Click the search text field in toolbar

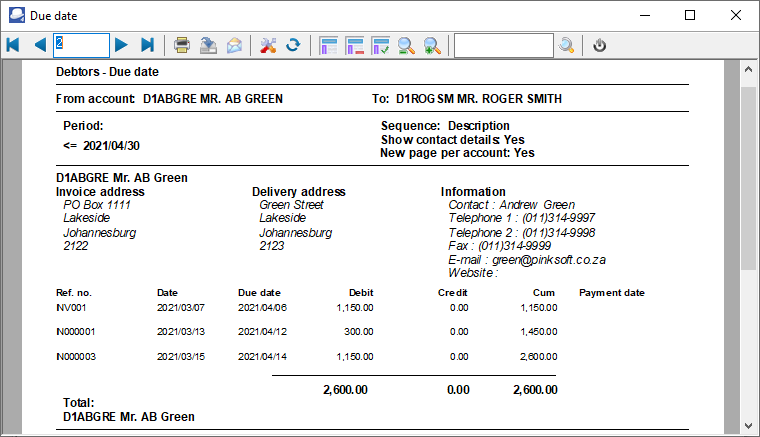click(x=503, y=45)
